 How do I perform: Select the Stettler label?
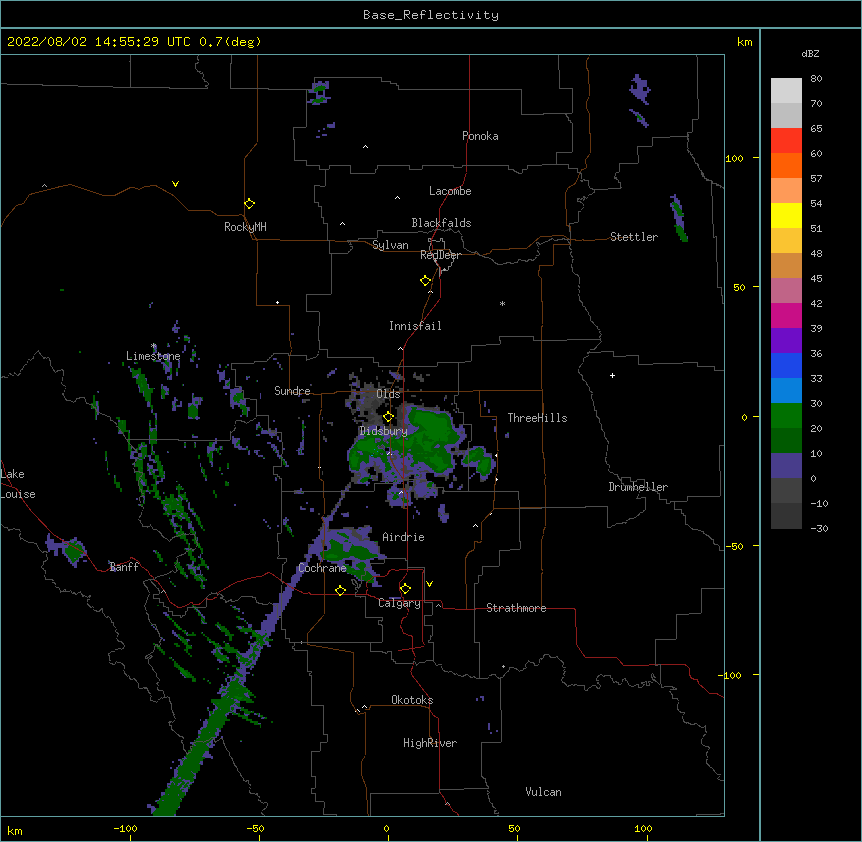click(633, 237)
